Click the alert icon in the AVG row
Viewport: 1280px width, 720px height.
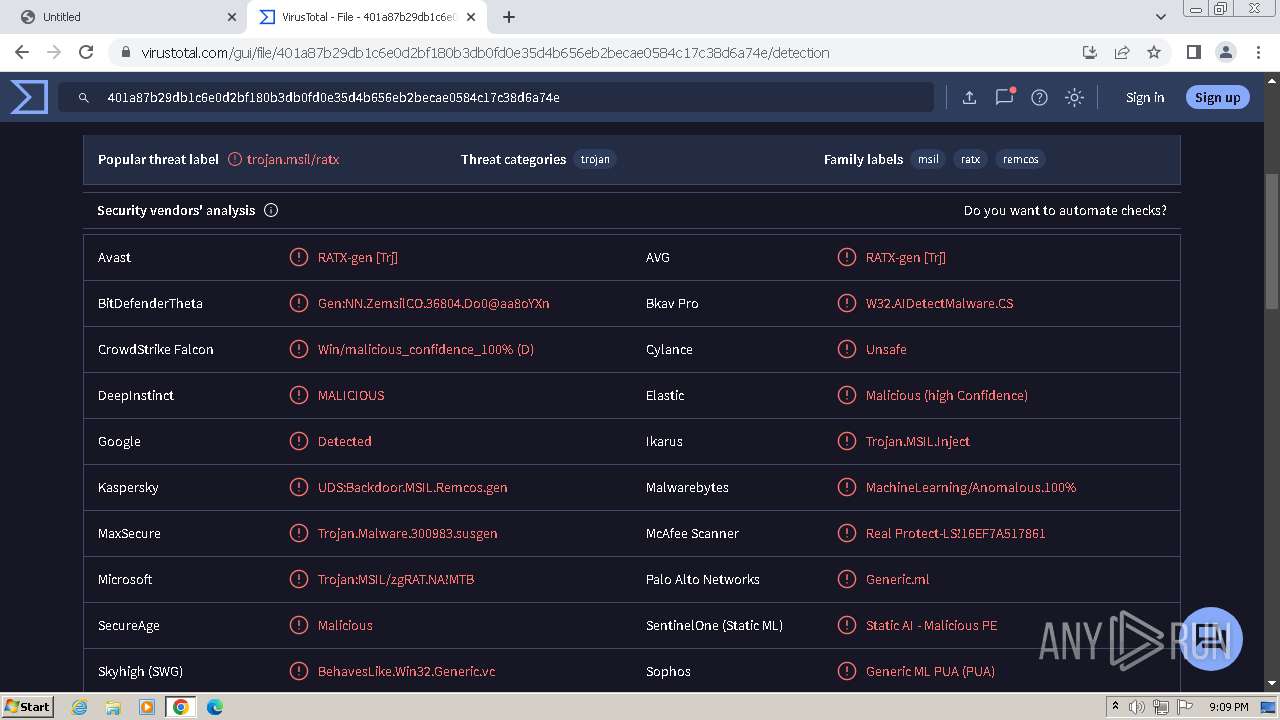point(847,257)
